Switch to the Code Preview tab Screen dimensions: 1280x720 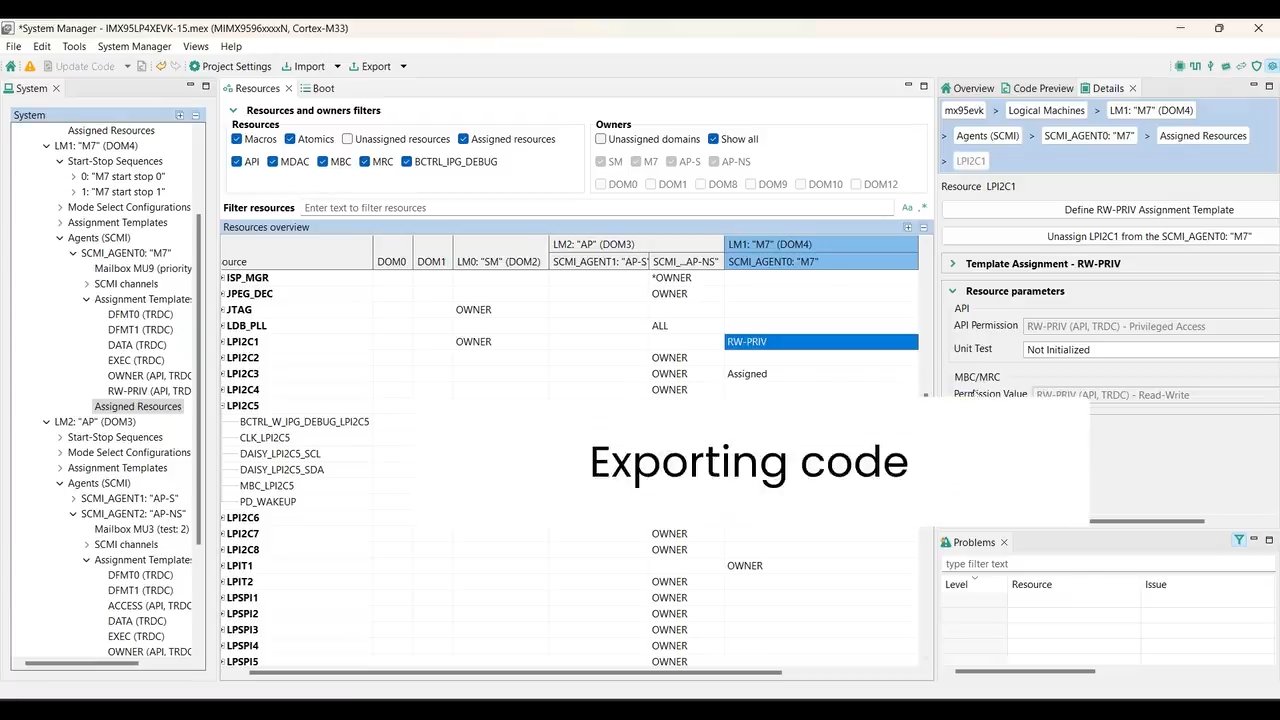click(x=1036, y=88)
